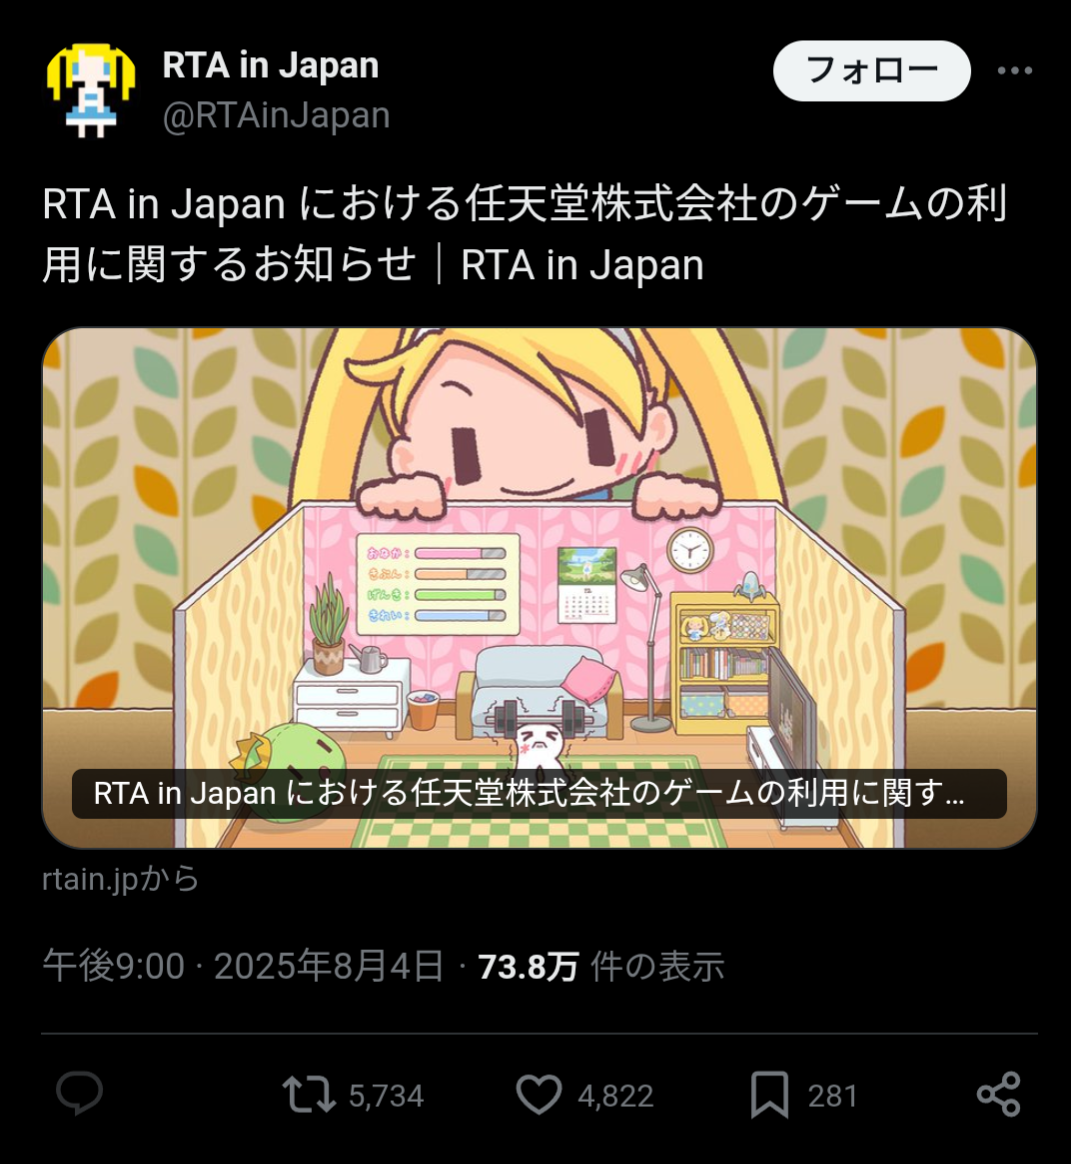
Task: View the 73.8万 件の表示 view count
Action: pos(601,967)
